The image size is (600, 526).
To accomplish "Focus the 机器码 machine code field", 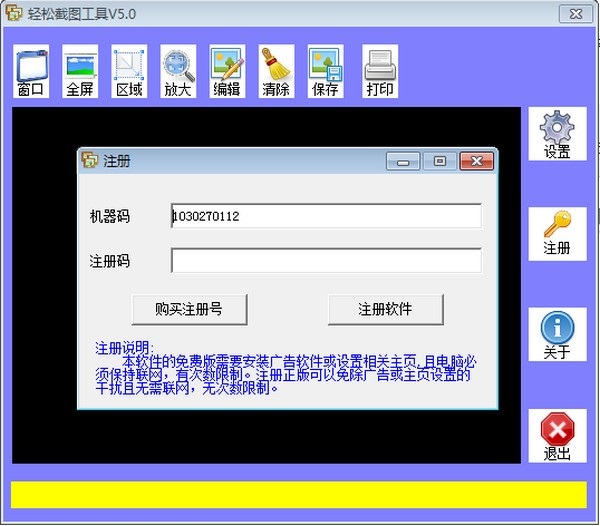I will click(x=326, y=216).
